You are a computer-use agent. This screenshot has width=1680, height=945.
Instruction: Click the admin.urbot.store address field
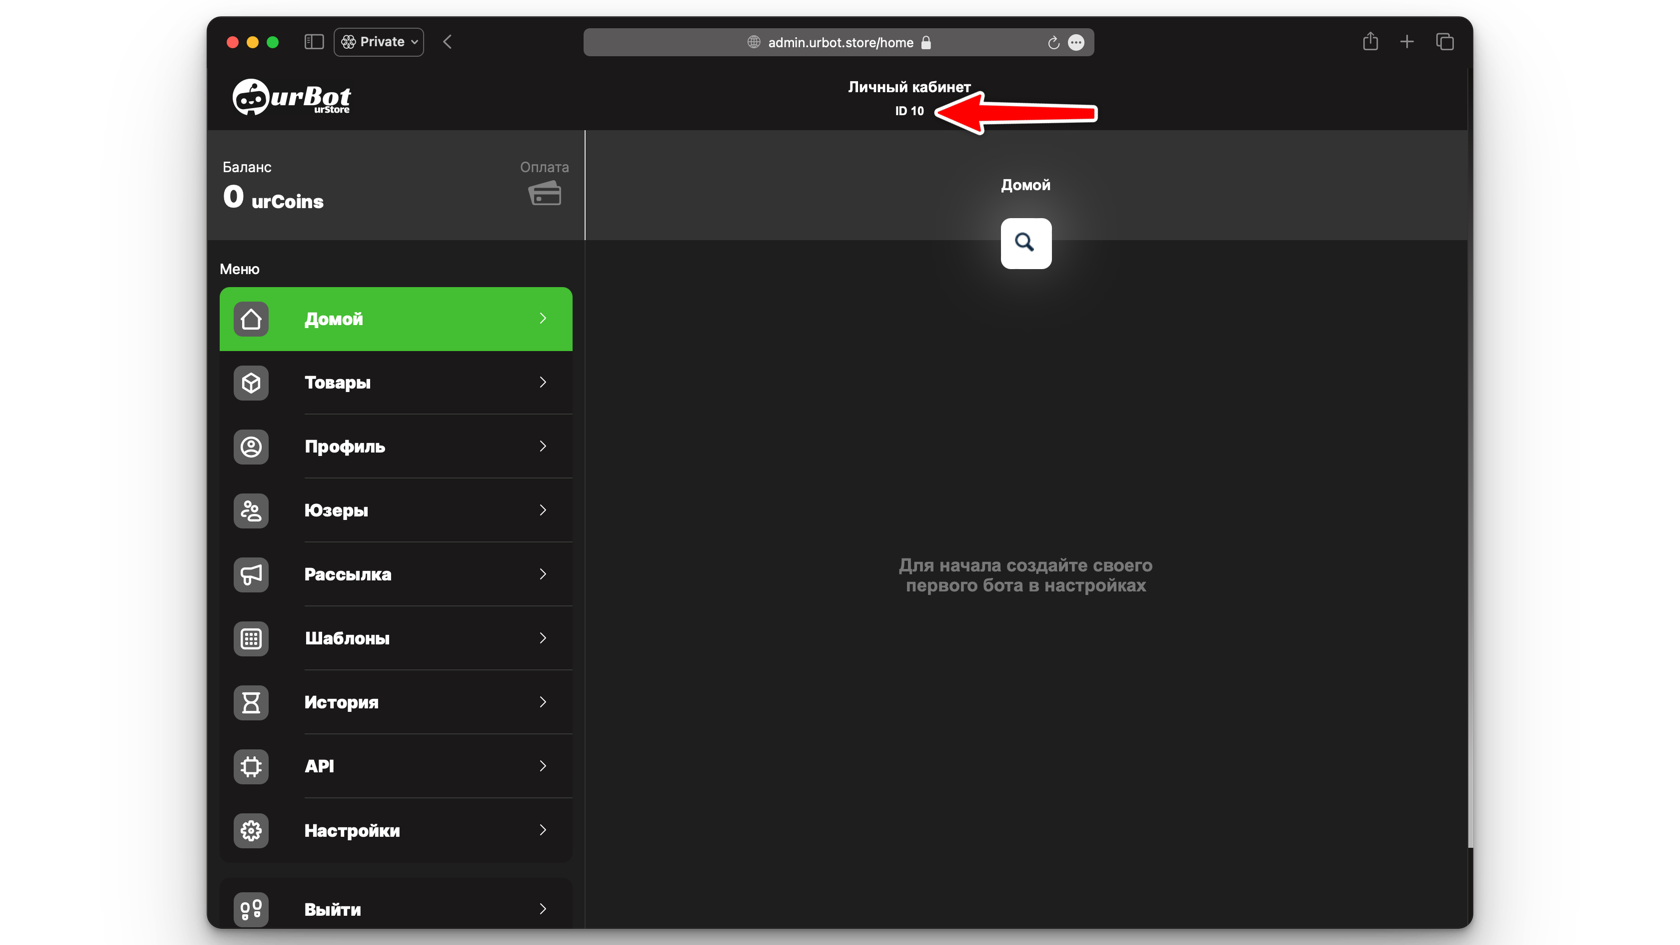point(840,43)
